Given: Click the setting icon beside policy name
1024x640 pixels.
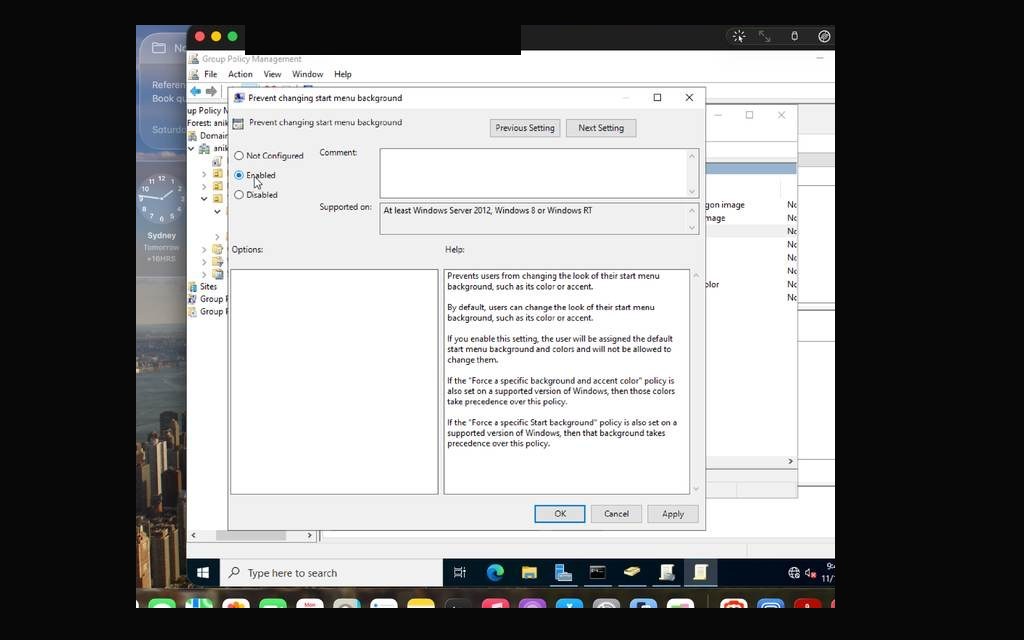Looking at the screenshot, I should click(238, 123).
